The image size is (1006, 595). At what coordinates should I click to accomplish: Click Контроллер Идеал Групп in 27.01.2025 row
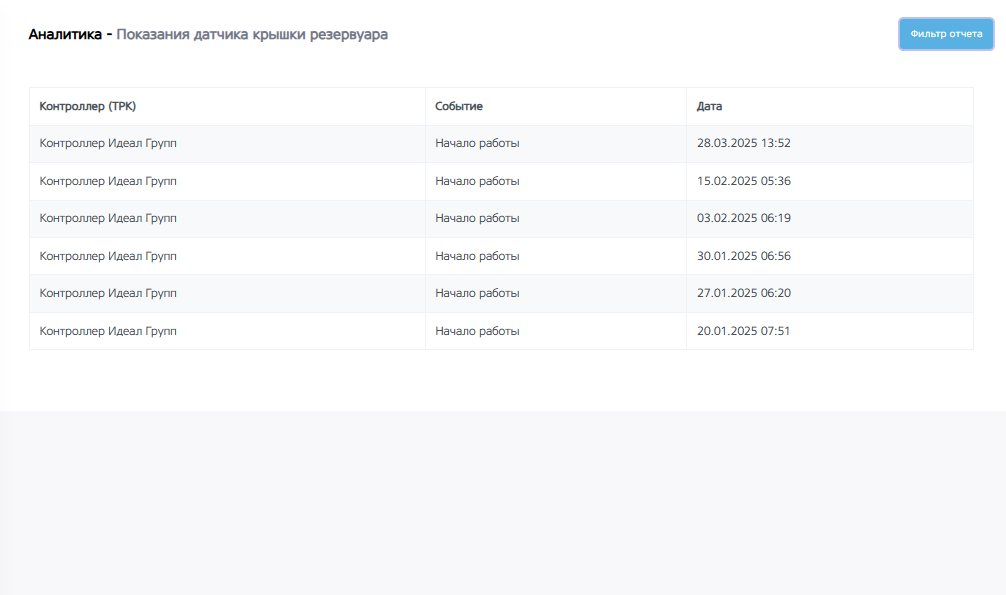click(108, 293)
